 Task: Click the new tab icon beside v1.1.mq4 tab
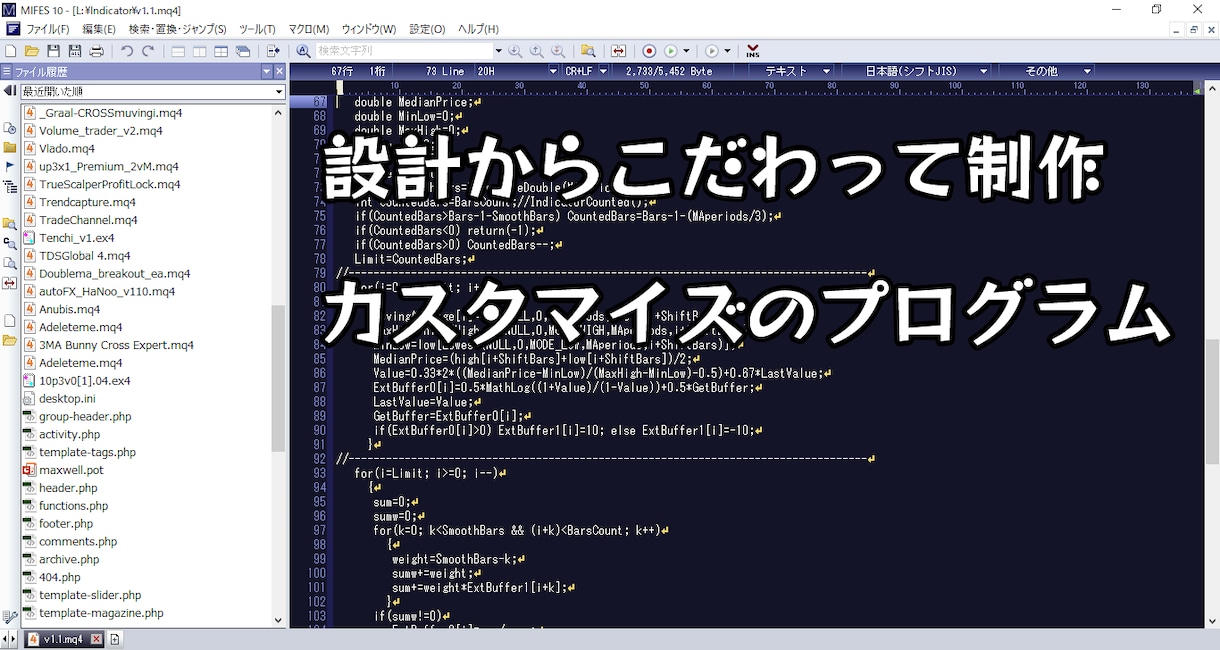[114, 639]
